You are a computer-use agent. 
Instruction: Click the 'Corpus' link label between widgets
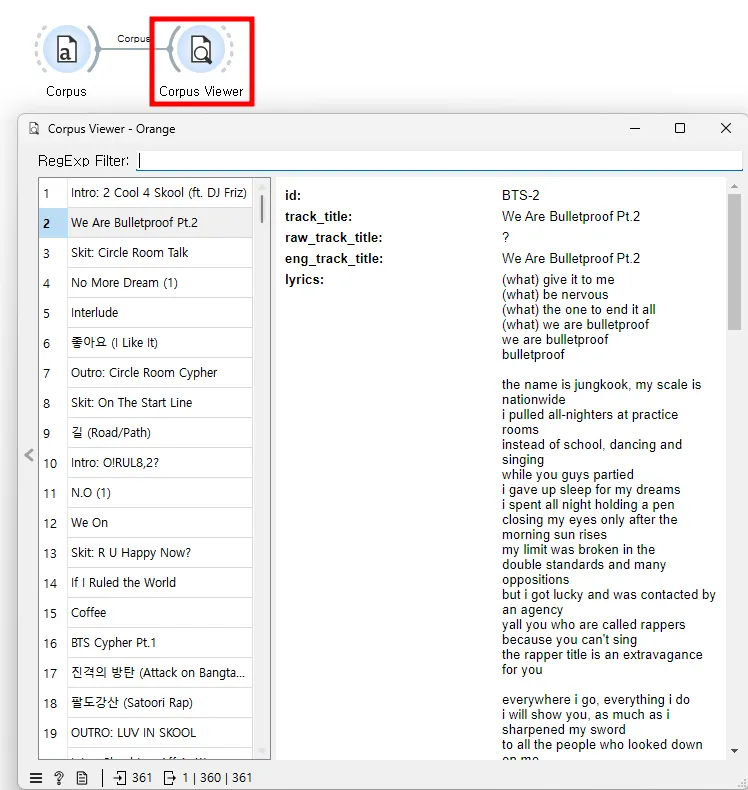(x=133, y=38)
